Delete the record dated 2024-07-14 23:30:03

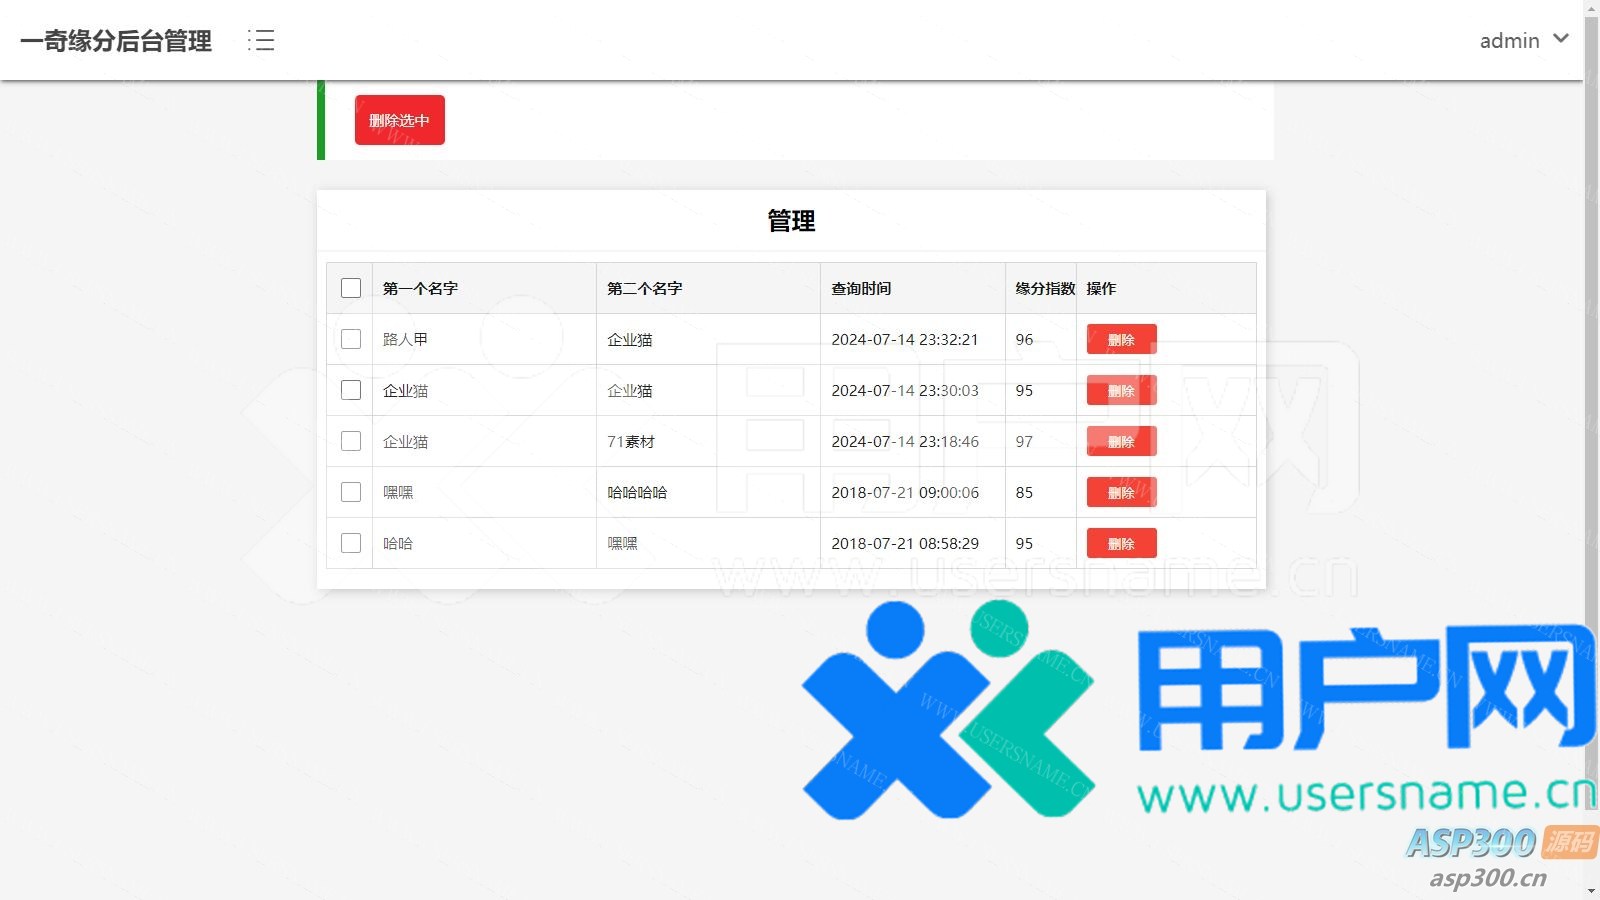[x=1122, y=390]
